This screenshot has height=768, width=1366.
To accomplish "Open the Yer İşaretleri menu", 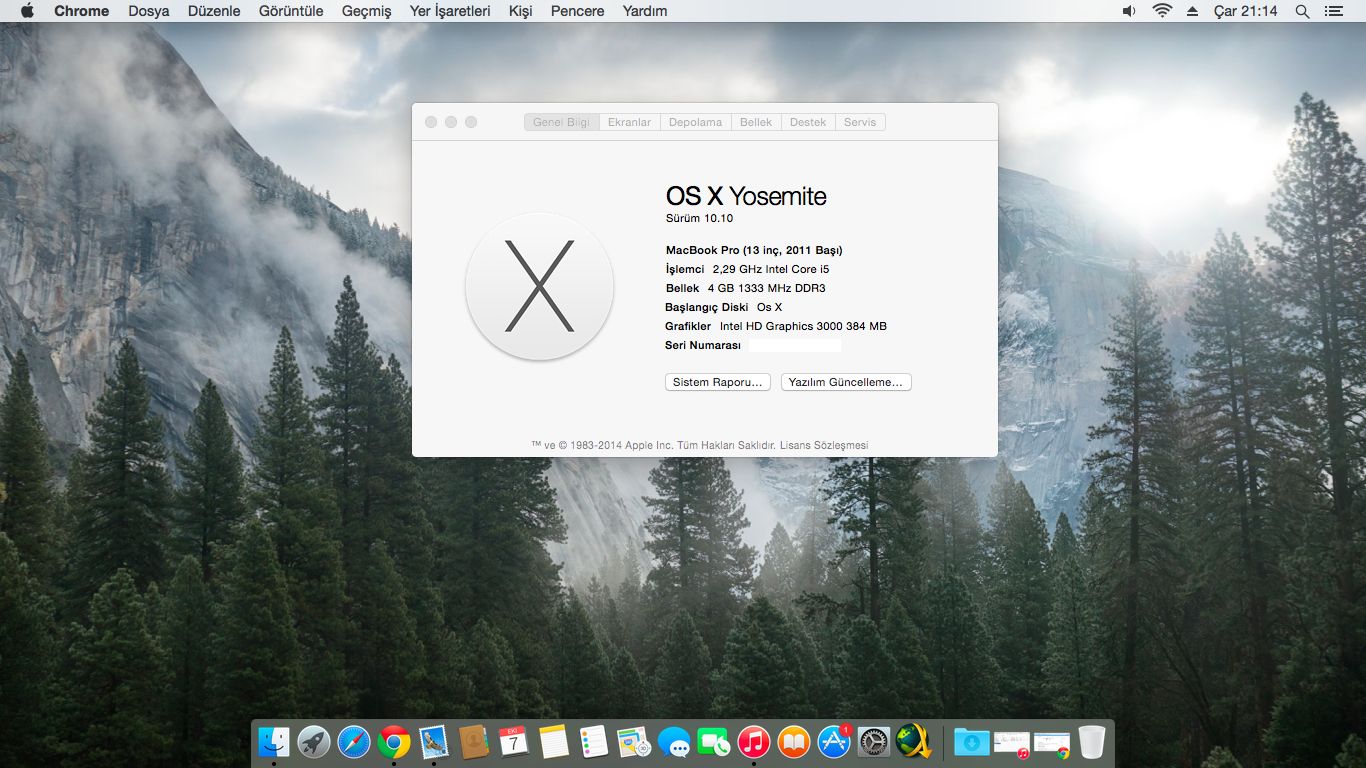I will (x=450, y=11).
